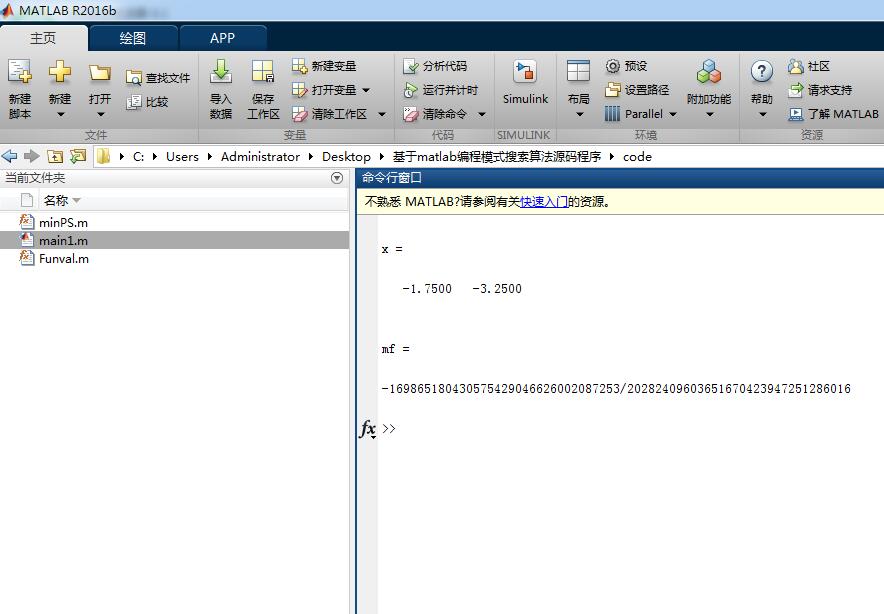
Task: Open Preferences (预设) gear icon
Action: (613, 66)
